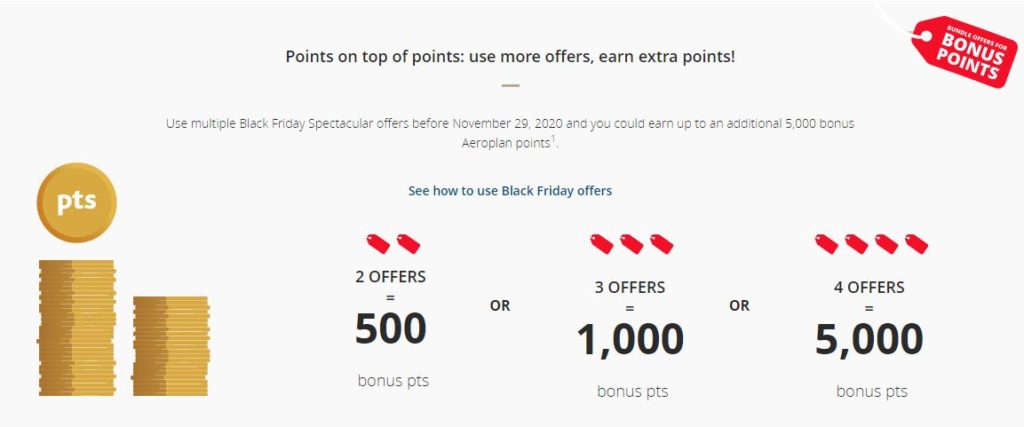Click footnote superscript 1 after Aeroplan points

tap(554, 140)
